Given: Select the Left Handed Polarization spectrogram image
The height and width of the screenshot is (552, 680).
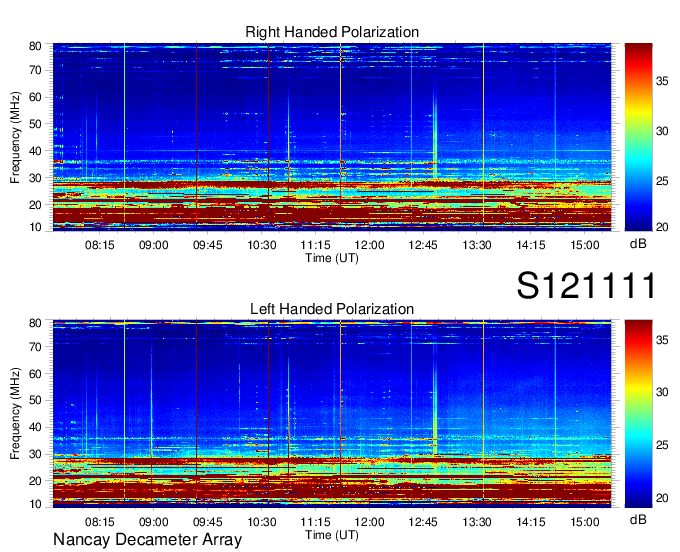Looking at the screenshot, I should pyautogui.click(x=332, y=414).
